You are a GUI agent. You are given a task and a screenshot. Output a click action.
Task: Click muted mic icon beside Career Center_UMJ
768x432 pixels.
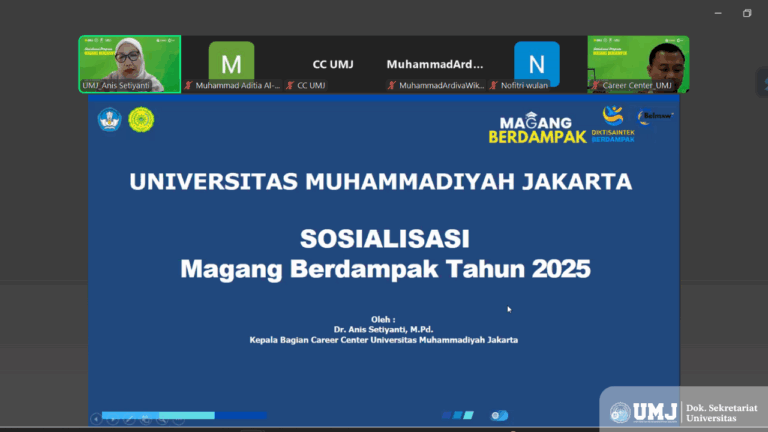(x=596, y=86)
